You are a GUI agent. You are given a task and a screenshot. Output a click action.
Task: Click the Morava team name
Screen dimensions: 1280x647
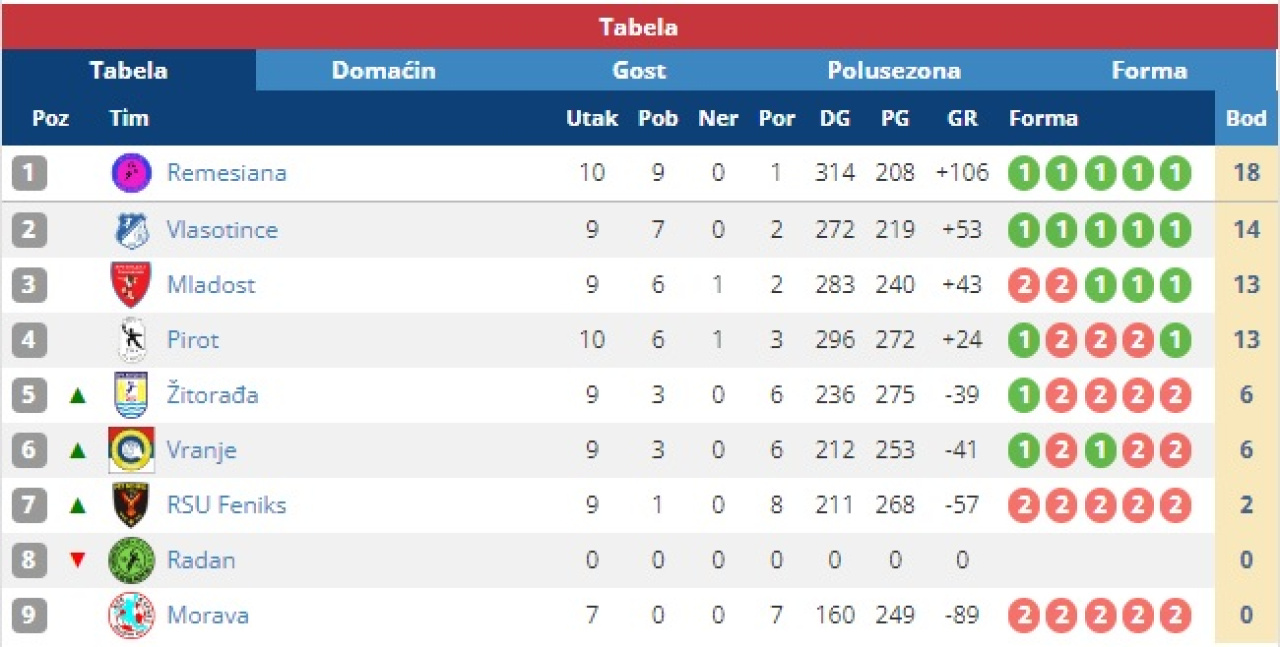point(207,615)
